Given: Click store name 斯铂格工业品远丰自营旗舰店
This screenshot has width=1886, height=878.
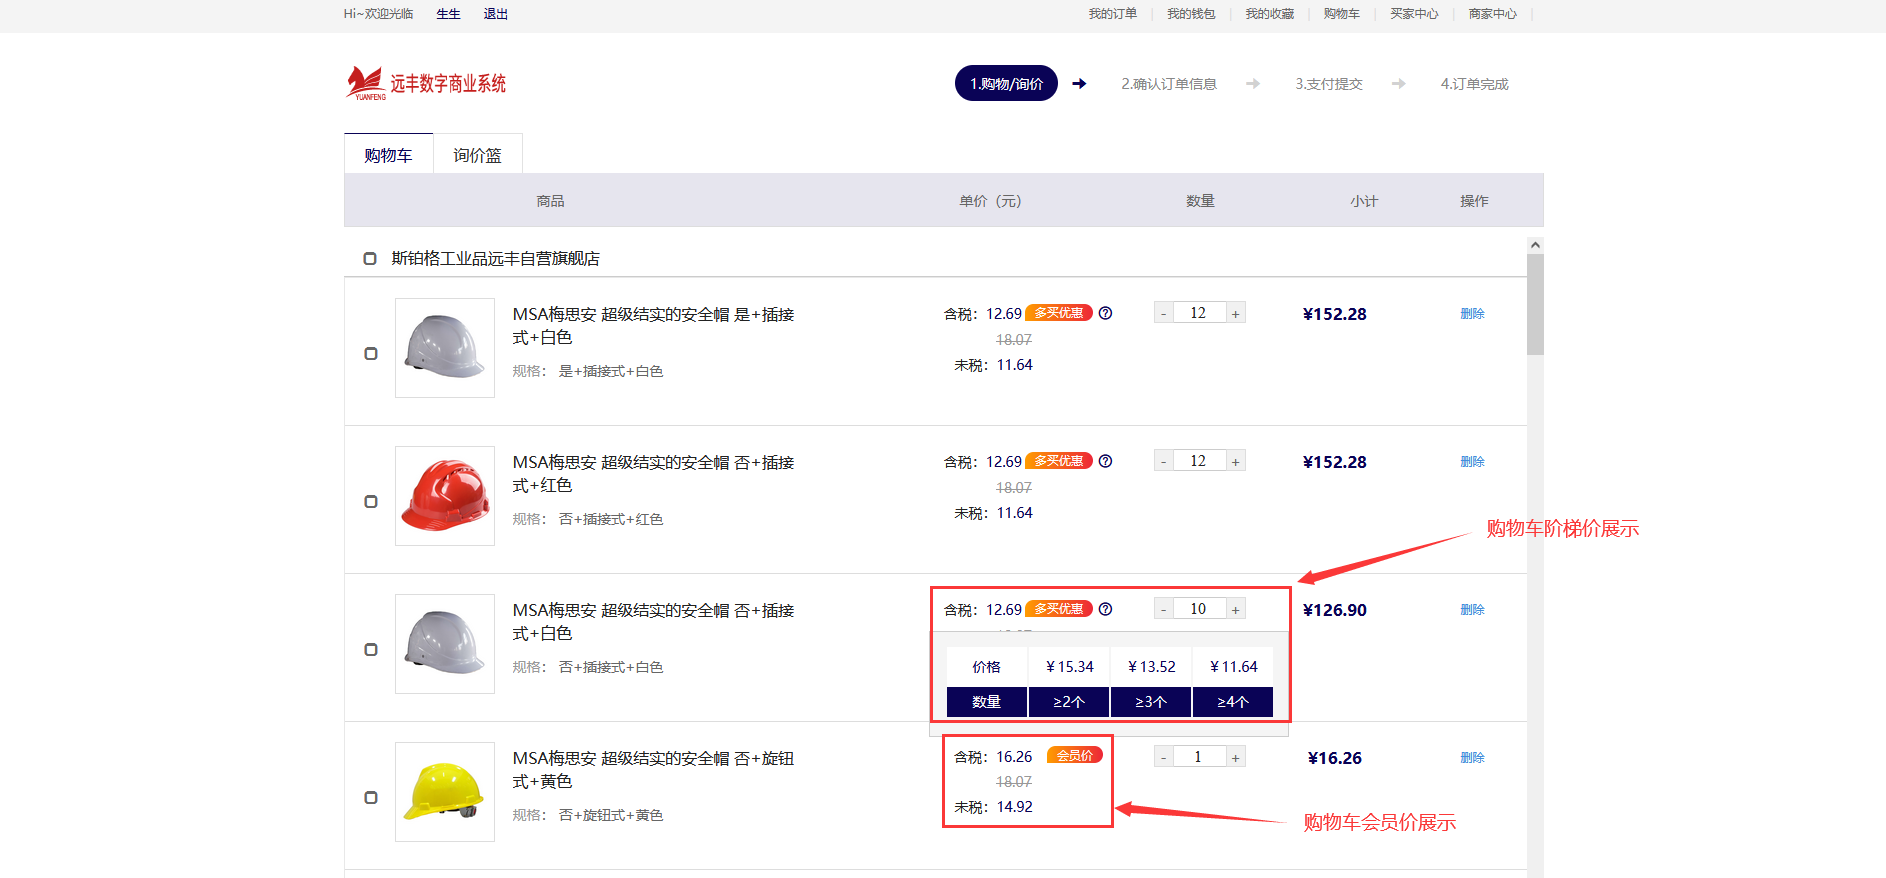Looking at the screenshot, I should 496,259.
